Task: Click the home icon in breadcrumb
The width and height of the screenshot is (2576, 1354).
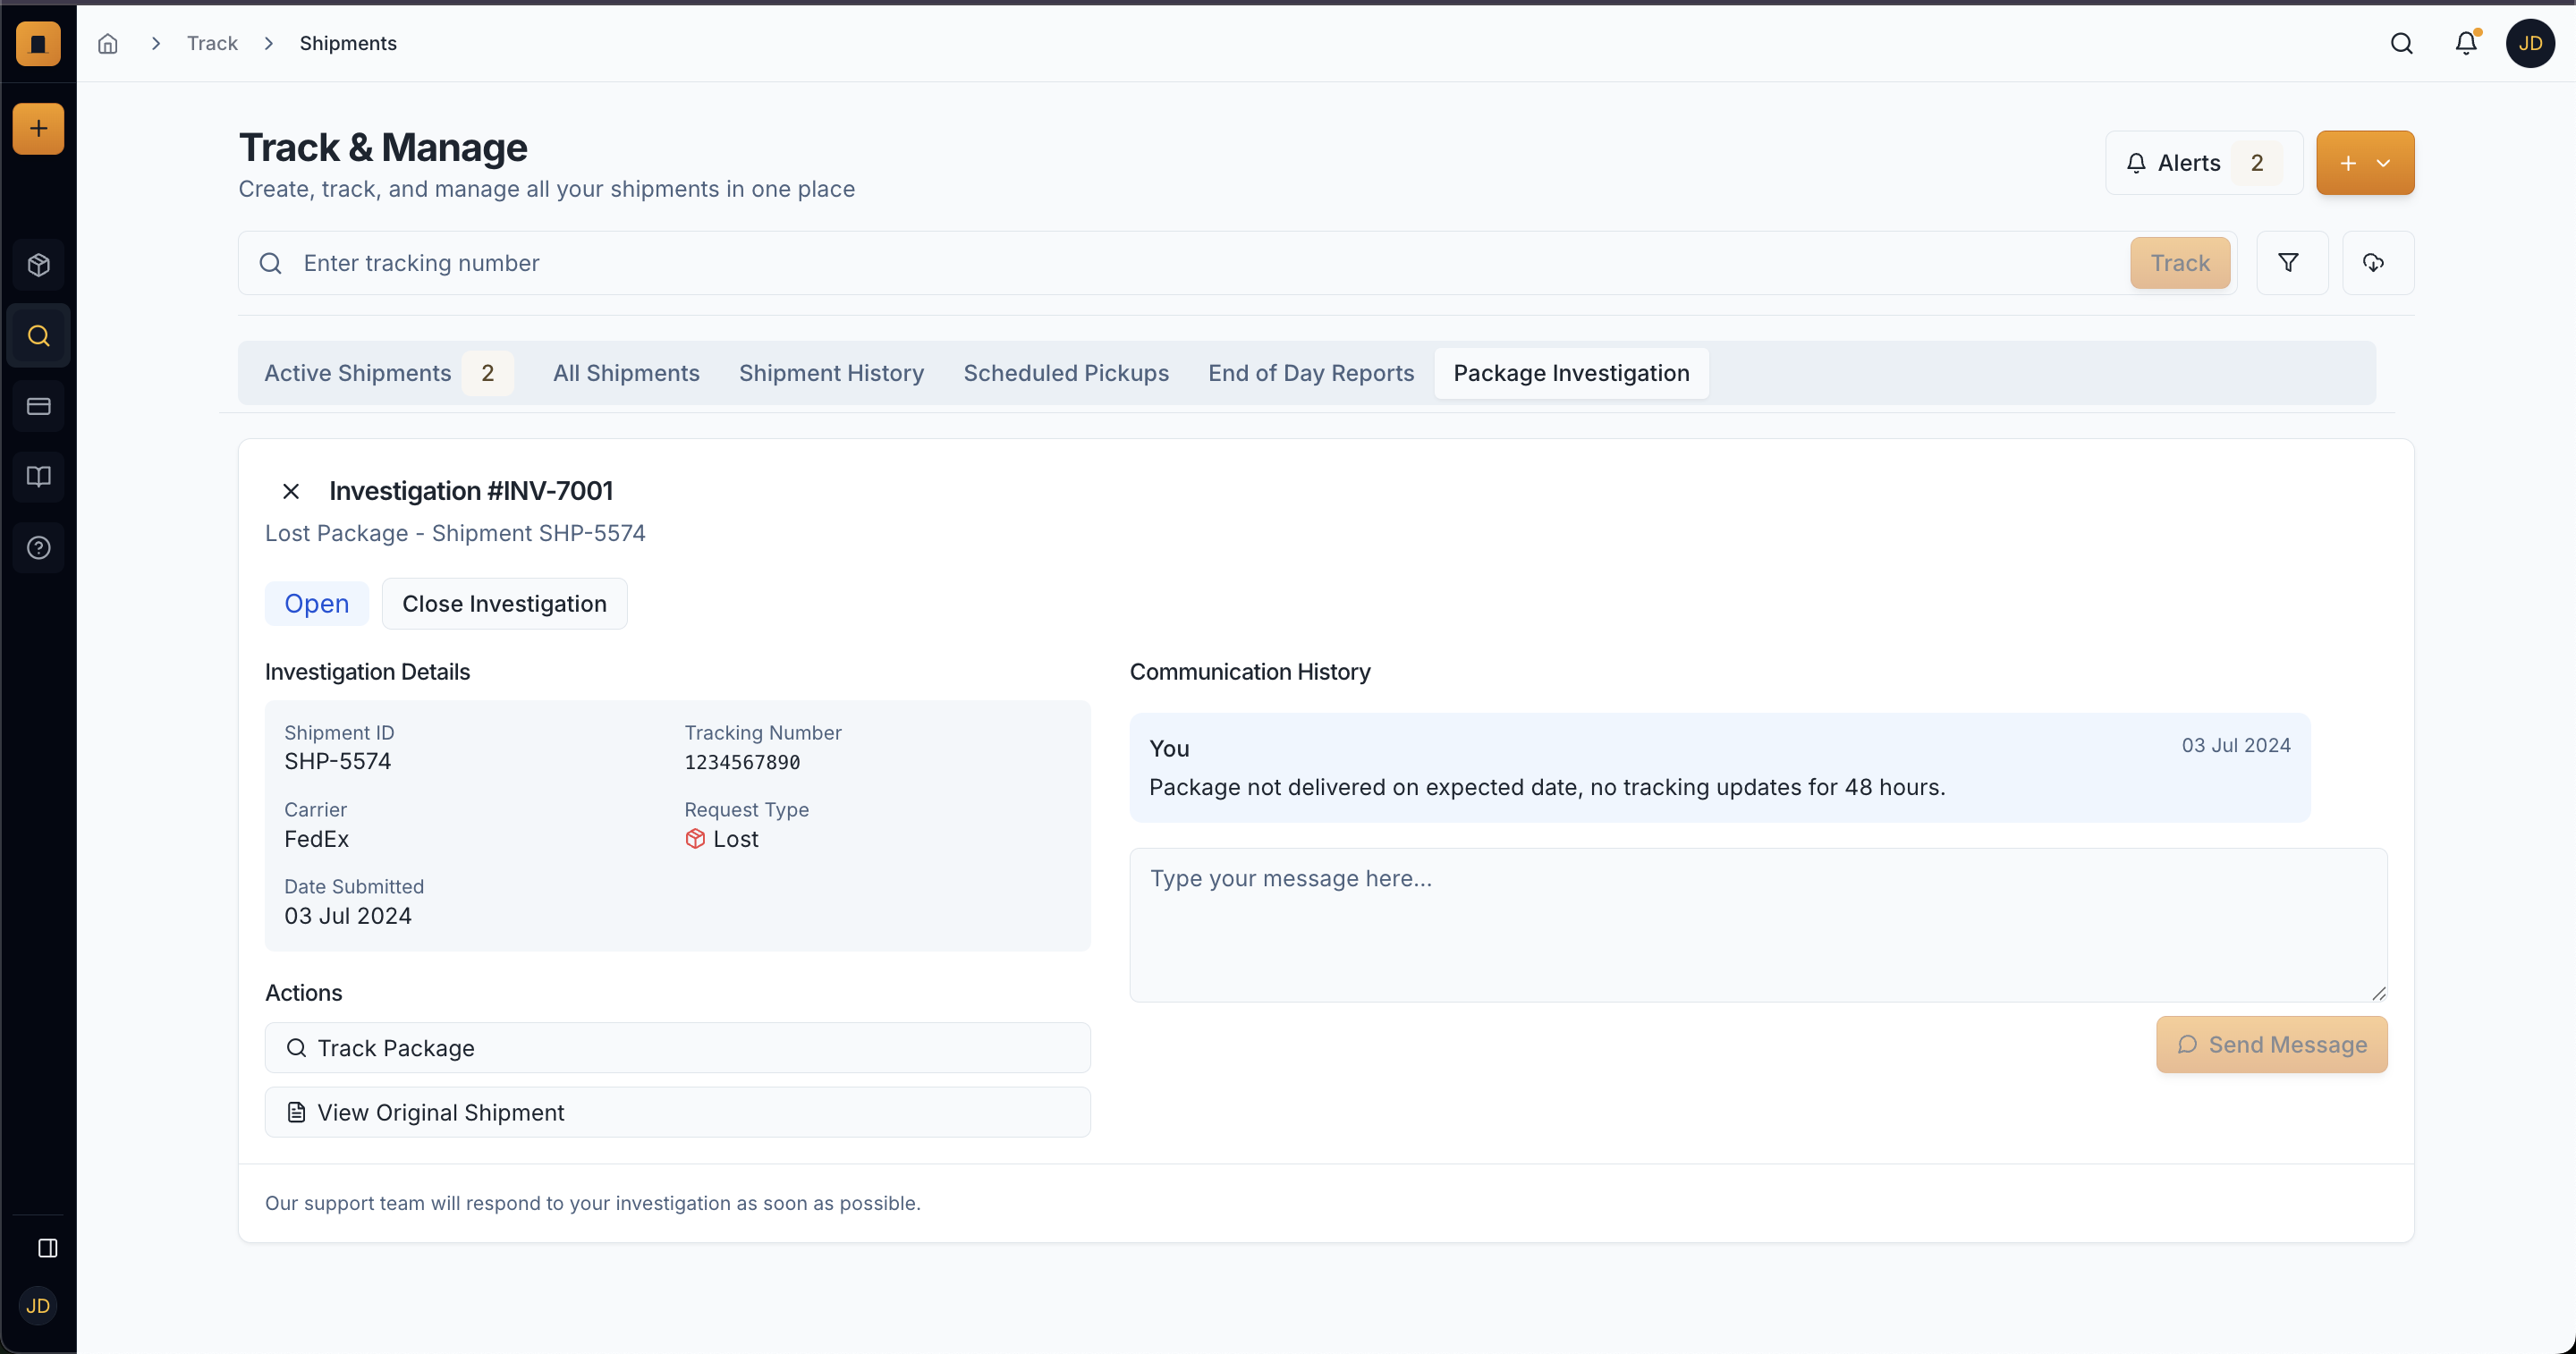Action: (x=108, y=43)
